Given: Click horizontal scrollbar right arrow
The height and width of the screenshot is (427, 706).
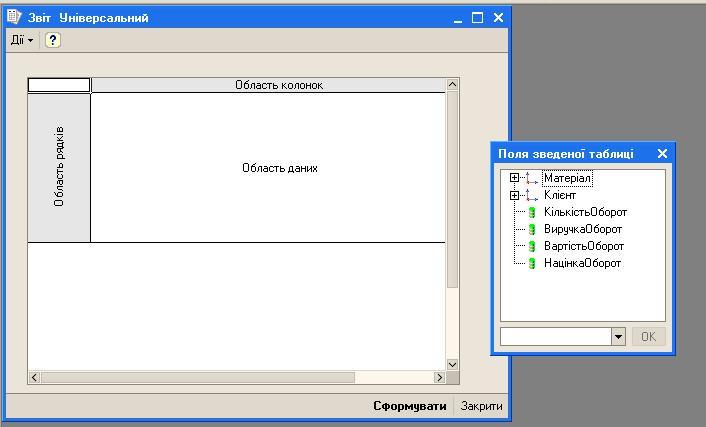Looking at the screenshot, I should pyautogui.click(x=439, y=377).
